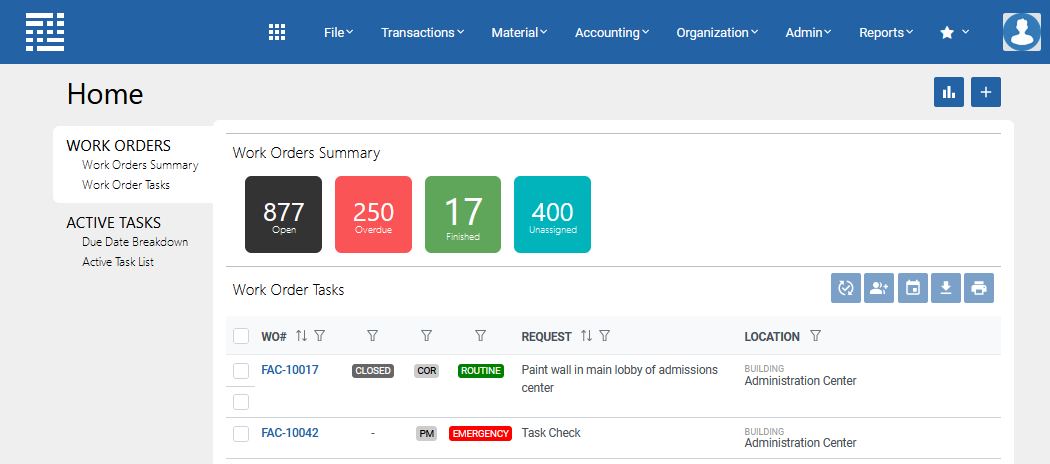Open work order FAC-10017 link
This screenshot has height=464, width=1050.
click(290, 370)
